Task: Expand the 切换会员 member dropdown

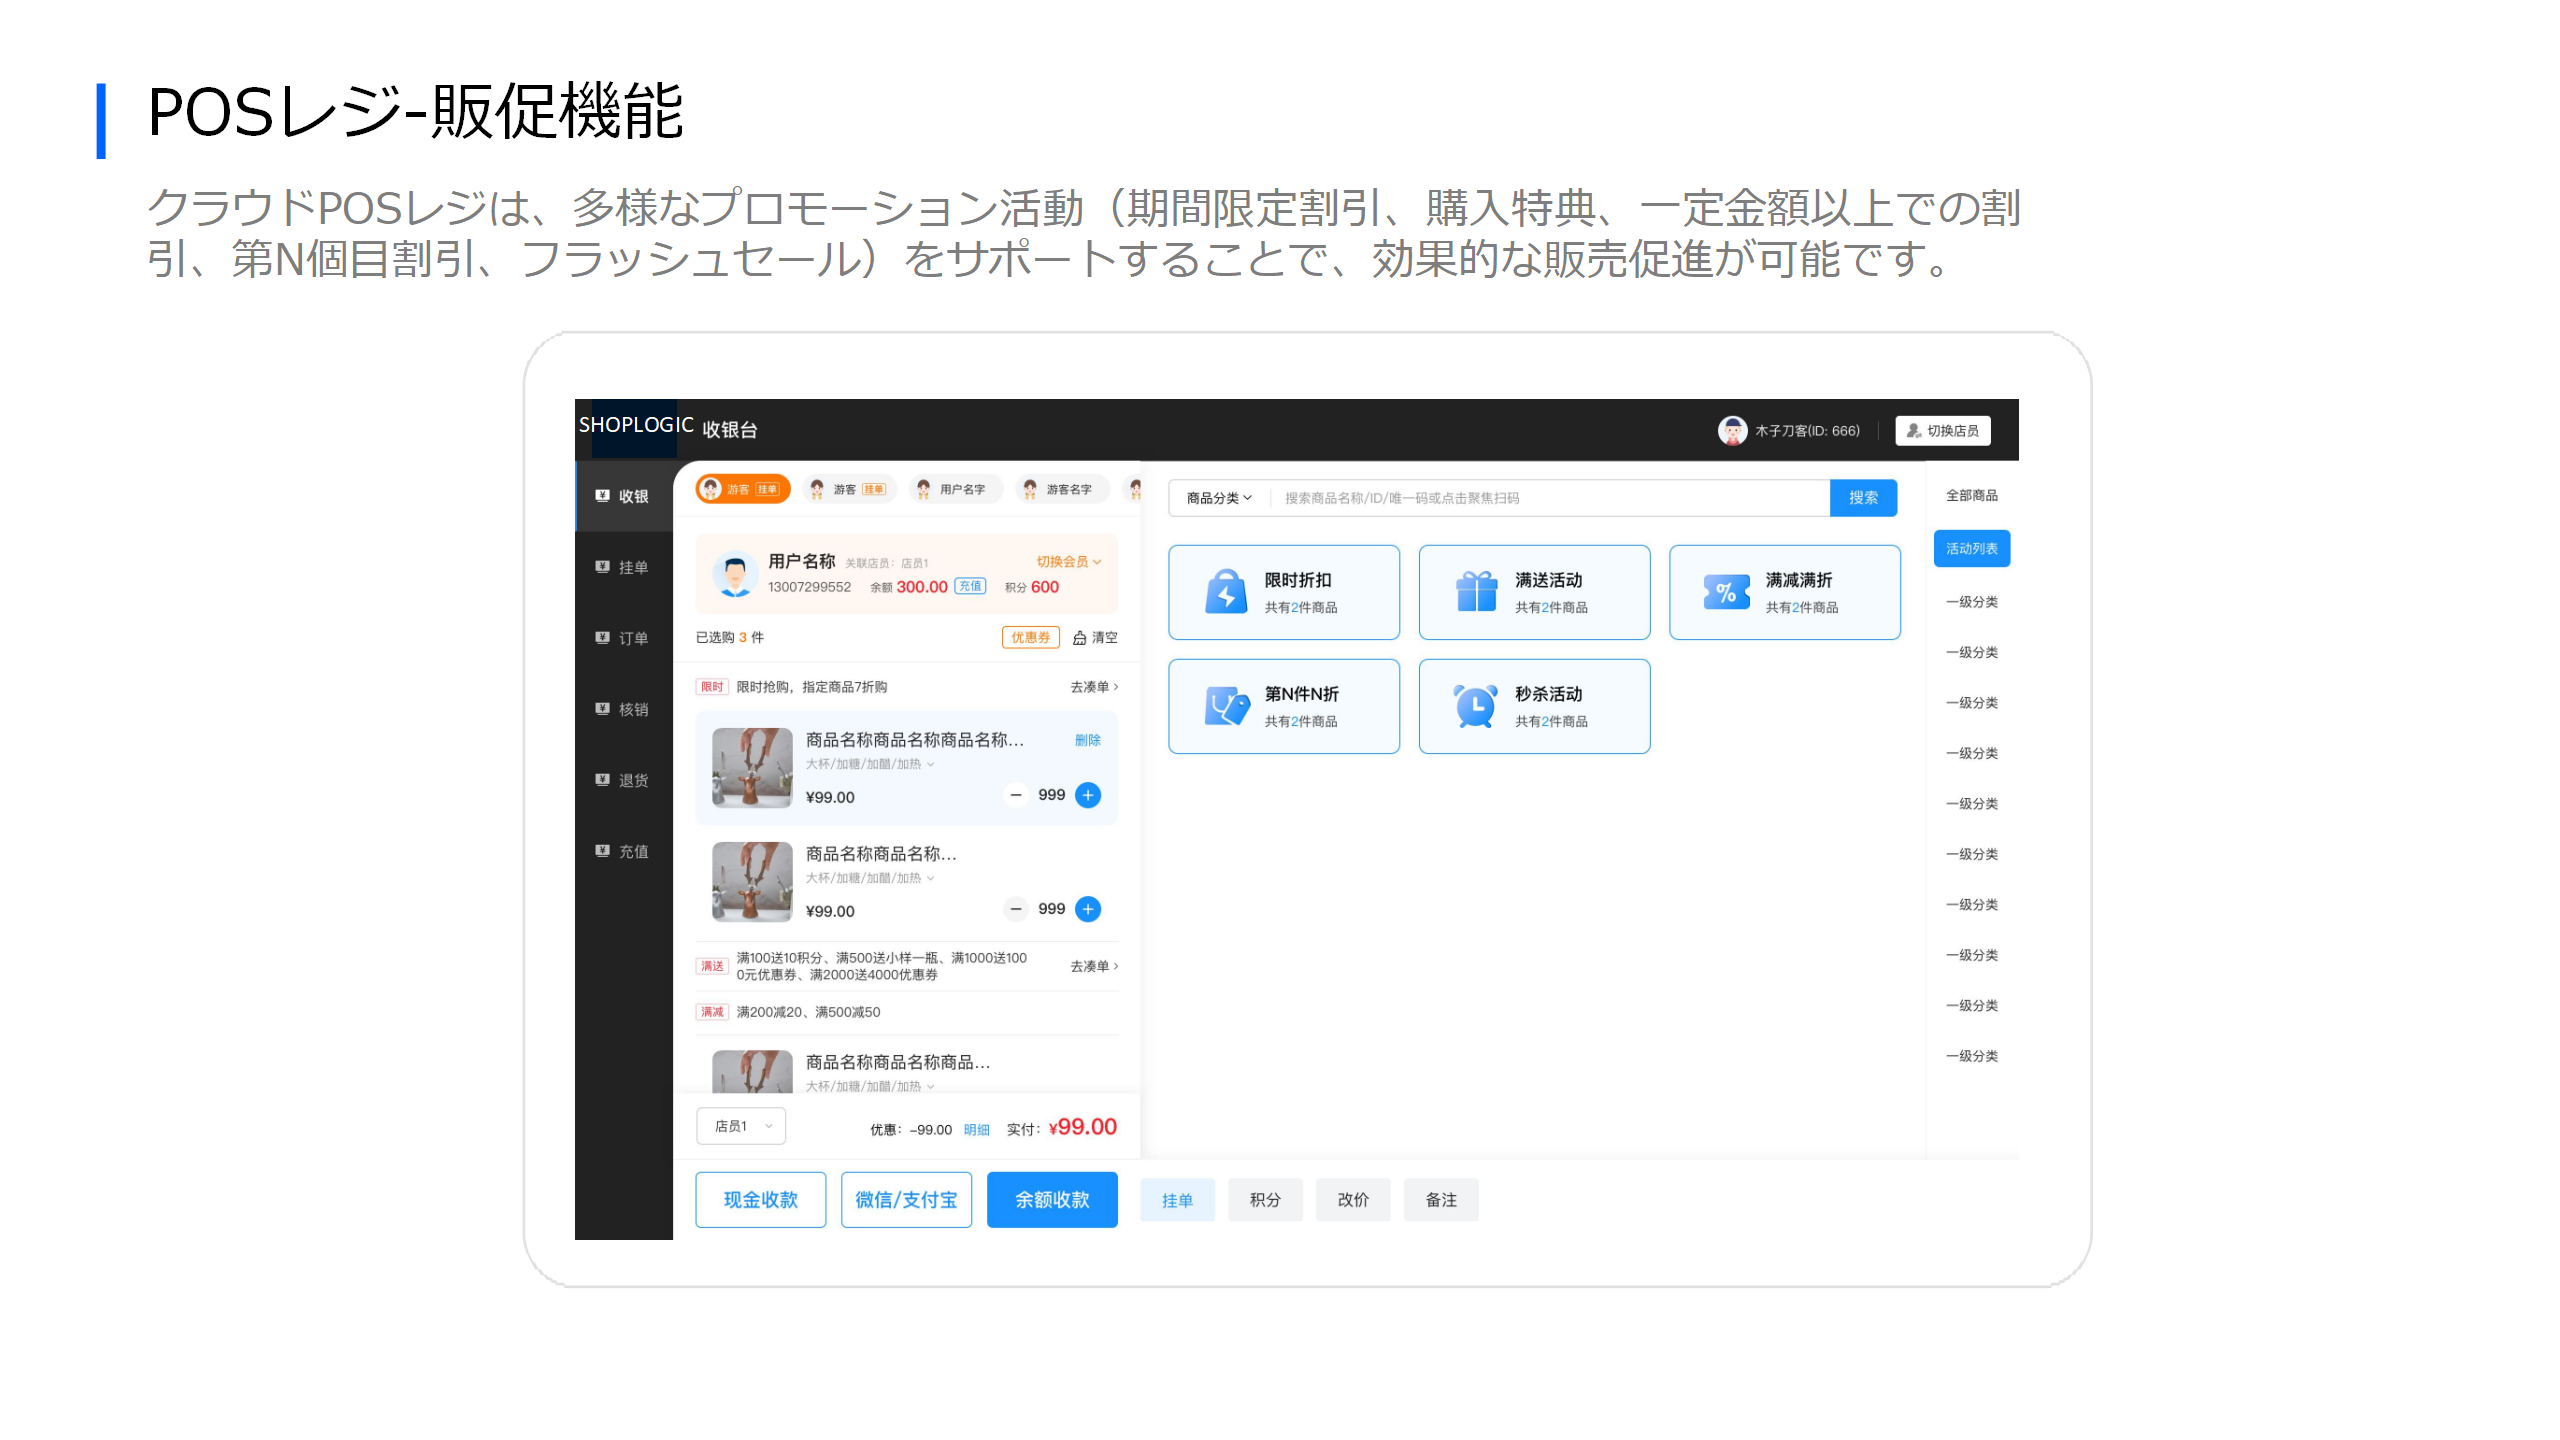Action: coord(1068,562)
